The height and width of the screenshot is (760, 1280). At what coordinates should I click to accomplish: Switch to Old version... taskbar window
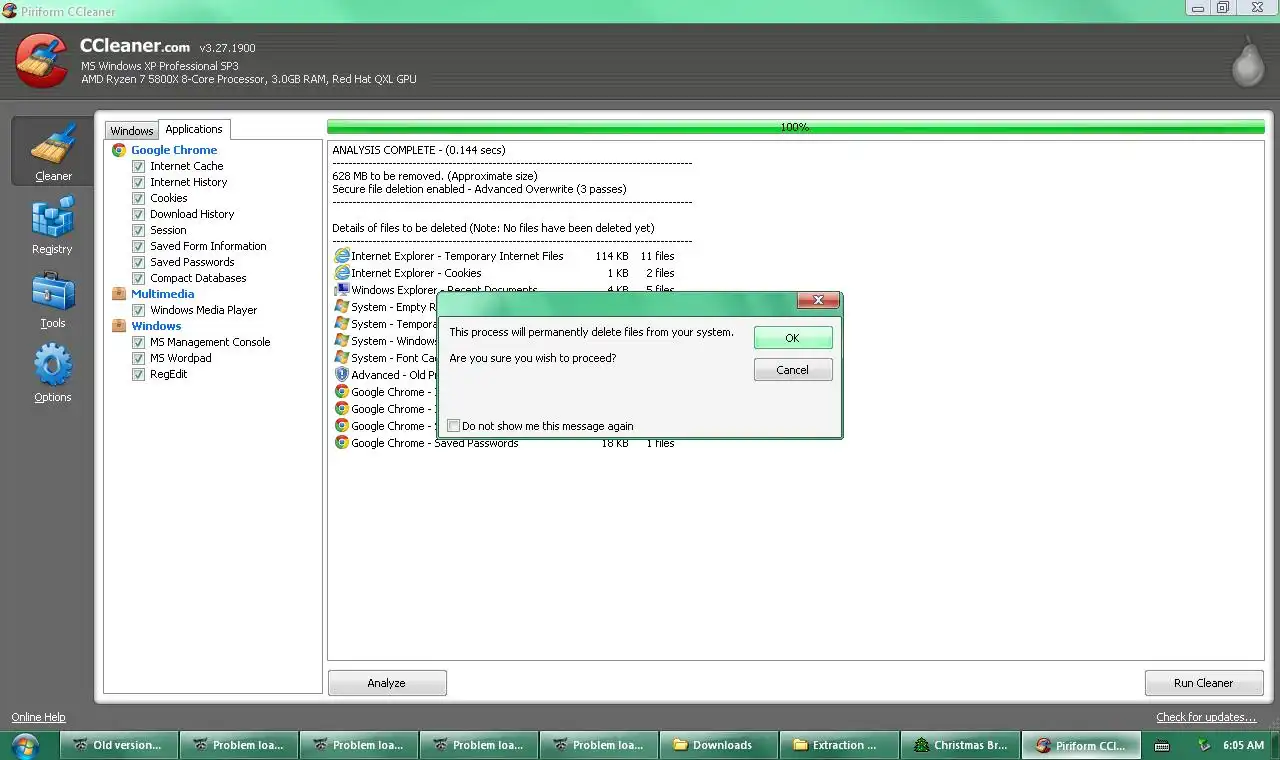[x=119, y=745]
